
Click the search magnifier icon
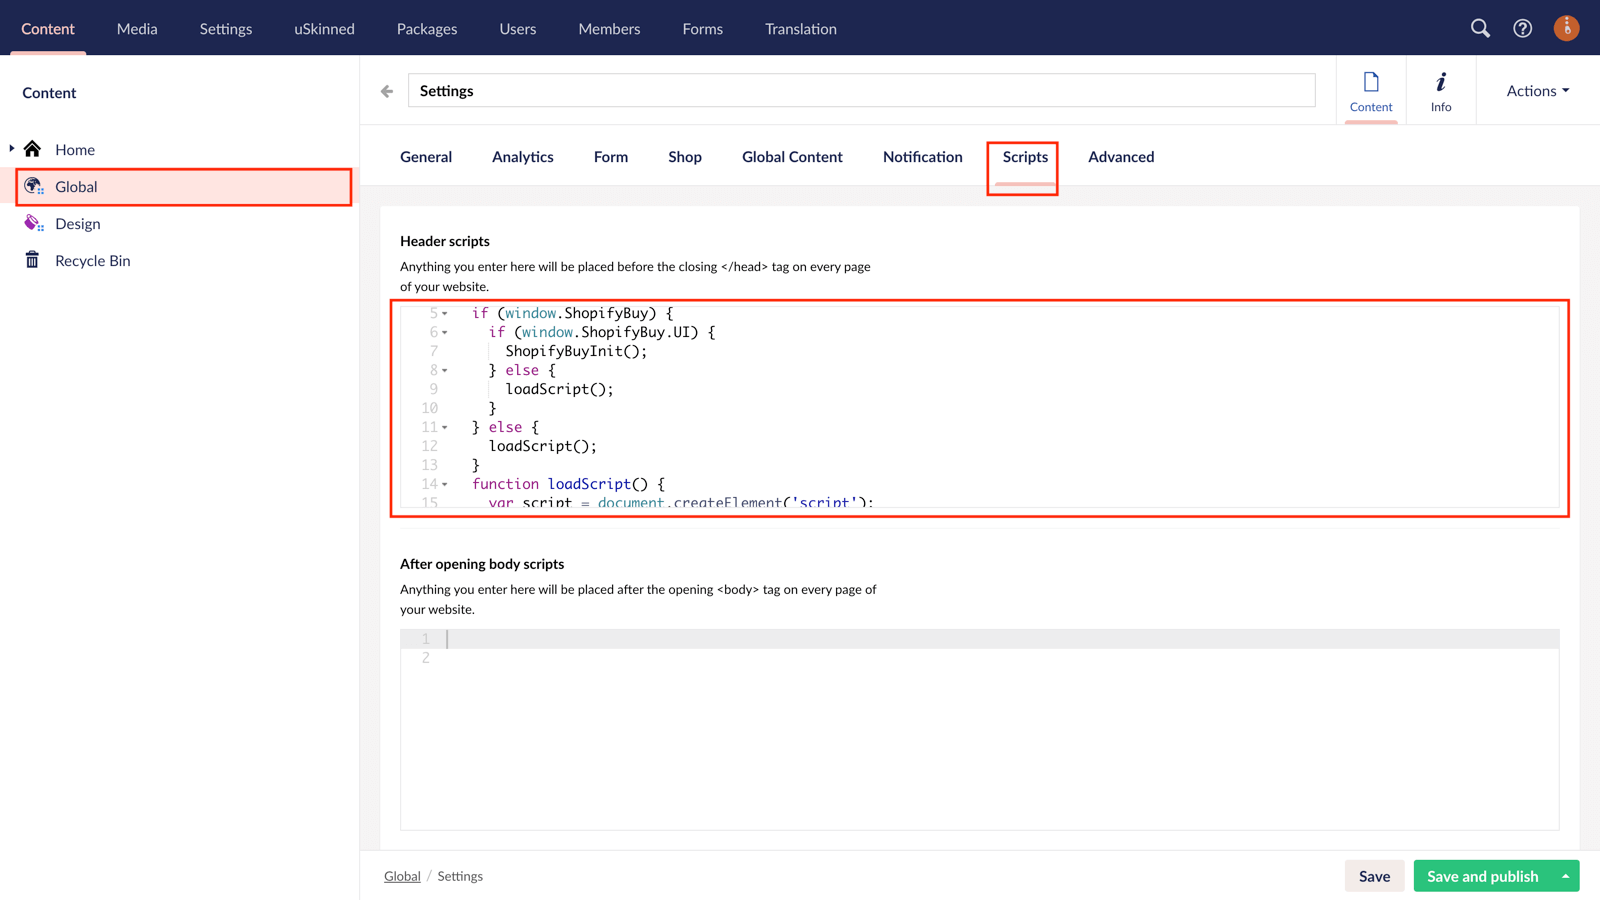click(x=1480, y=28)
